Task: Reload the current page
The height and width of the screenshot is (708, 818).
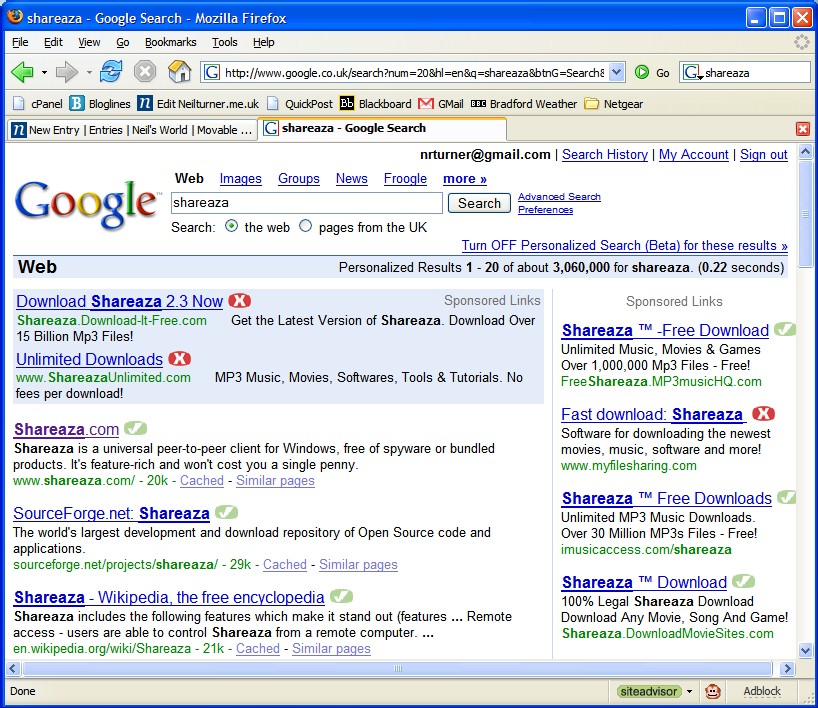Action: click(x=111, y=71)
